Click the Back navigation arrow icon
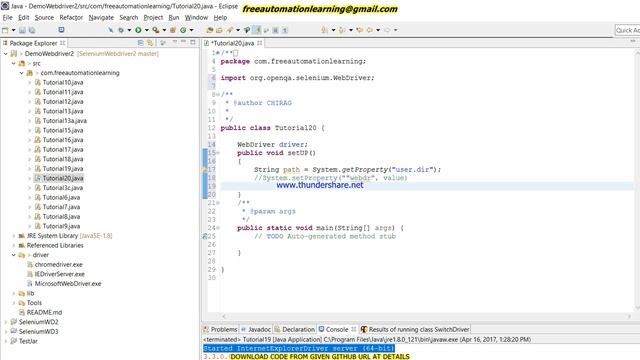Image resolution: width=640 pixels, height=360 pixels. pos(369,30)
